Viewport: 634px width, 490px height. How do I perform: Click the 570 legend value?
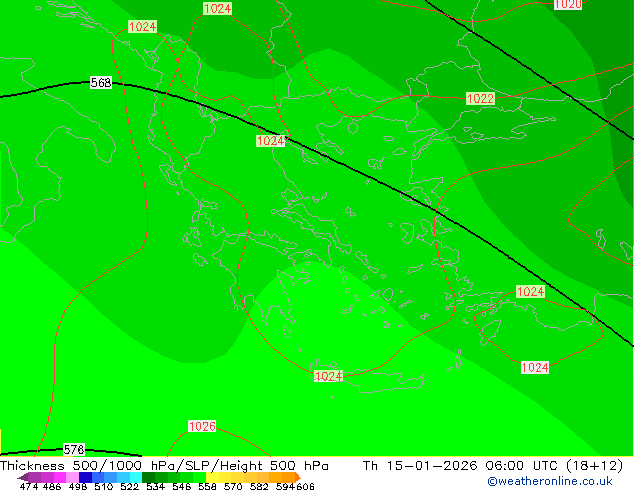point(233,486)
